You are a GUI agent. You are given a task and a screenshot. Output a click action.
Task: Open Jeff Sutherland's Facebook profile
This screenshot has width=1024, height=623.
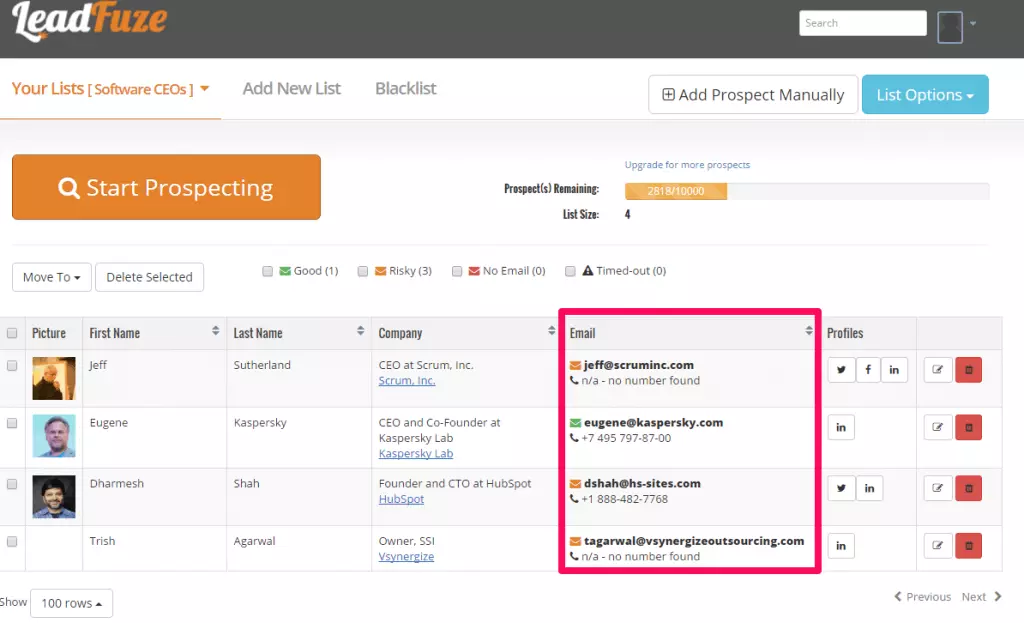coord(868,370)
